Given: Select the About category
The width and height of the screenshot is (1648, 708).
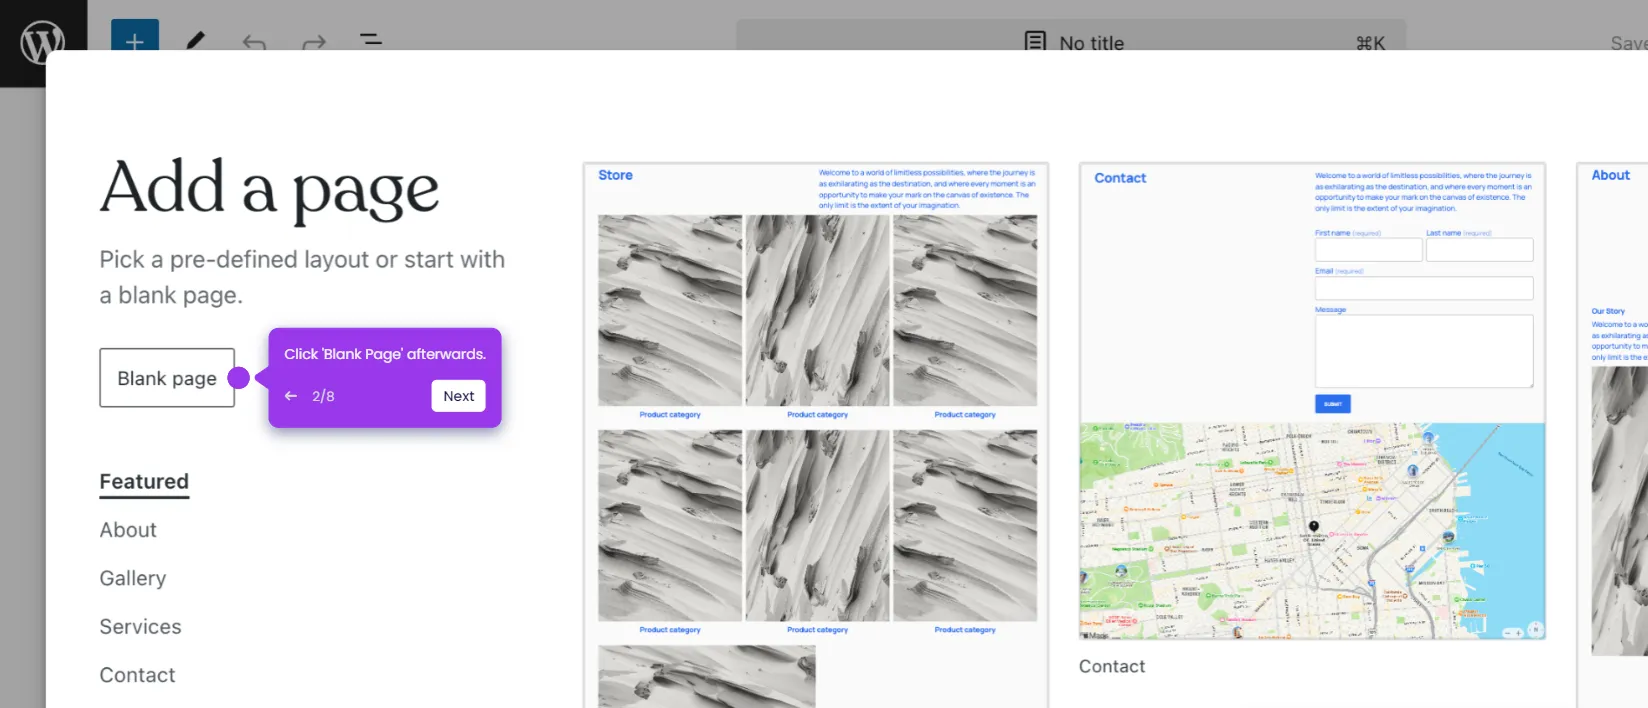Looking at the screenshot, I should click(128, 530).
